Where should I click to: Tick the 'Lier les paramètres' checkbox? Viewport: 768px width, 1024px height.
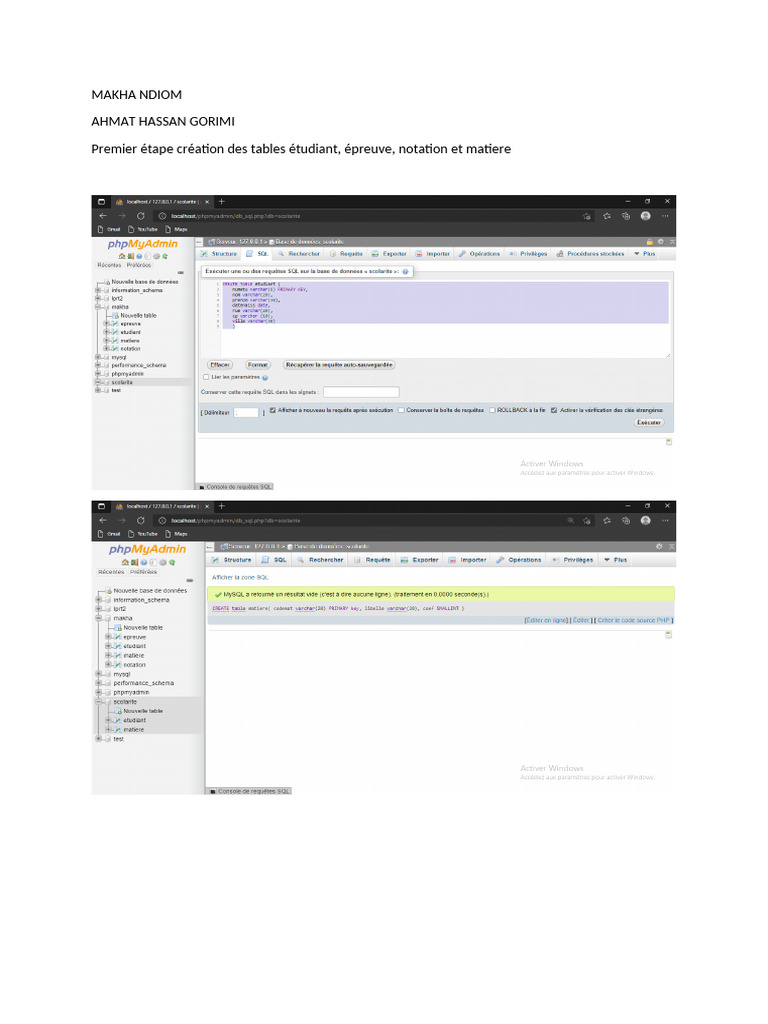coord(206,377)
